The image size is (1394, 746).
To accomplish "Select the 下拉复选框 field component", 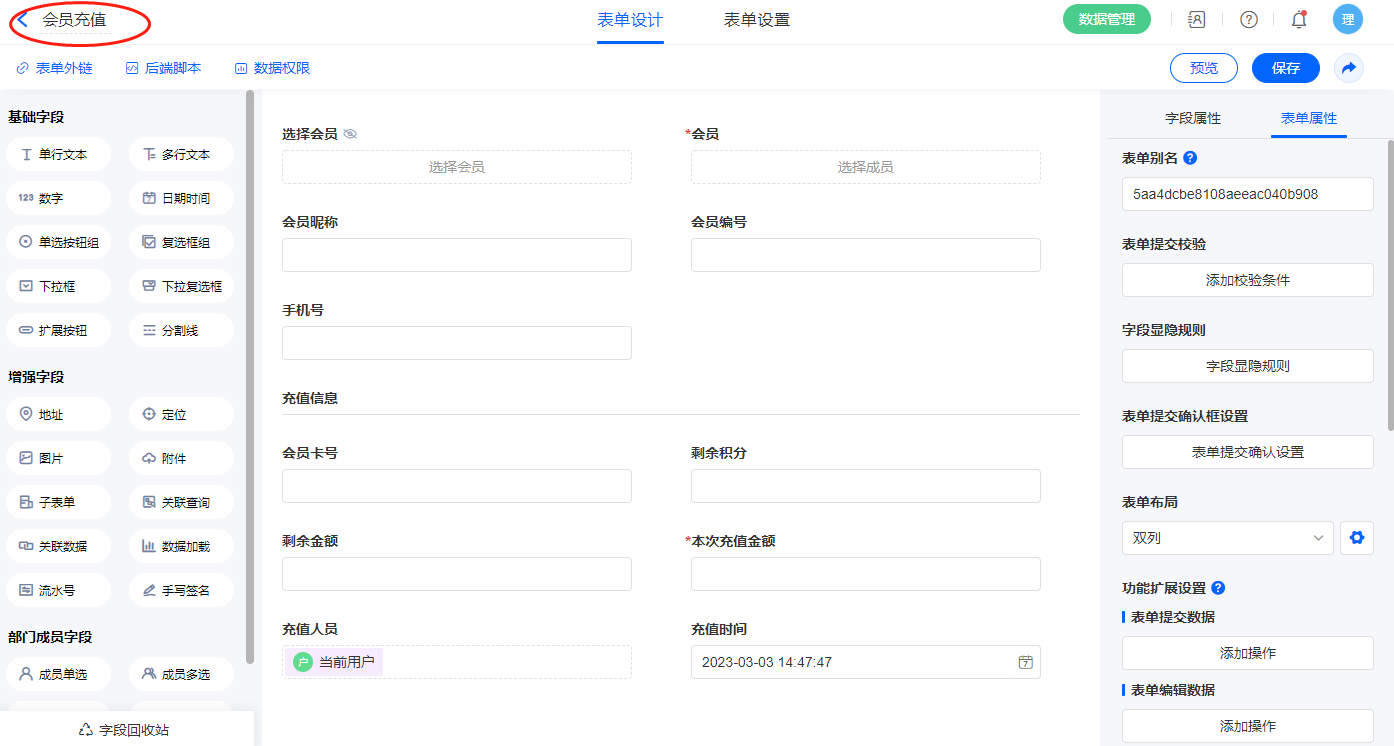I will coord(181,286).
